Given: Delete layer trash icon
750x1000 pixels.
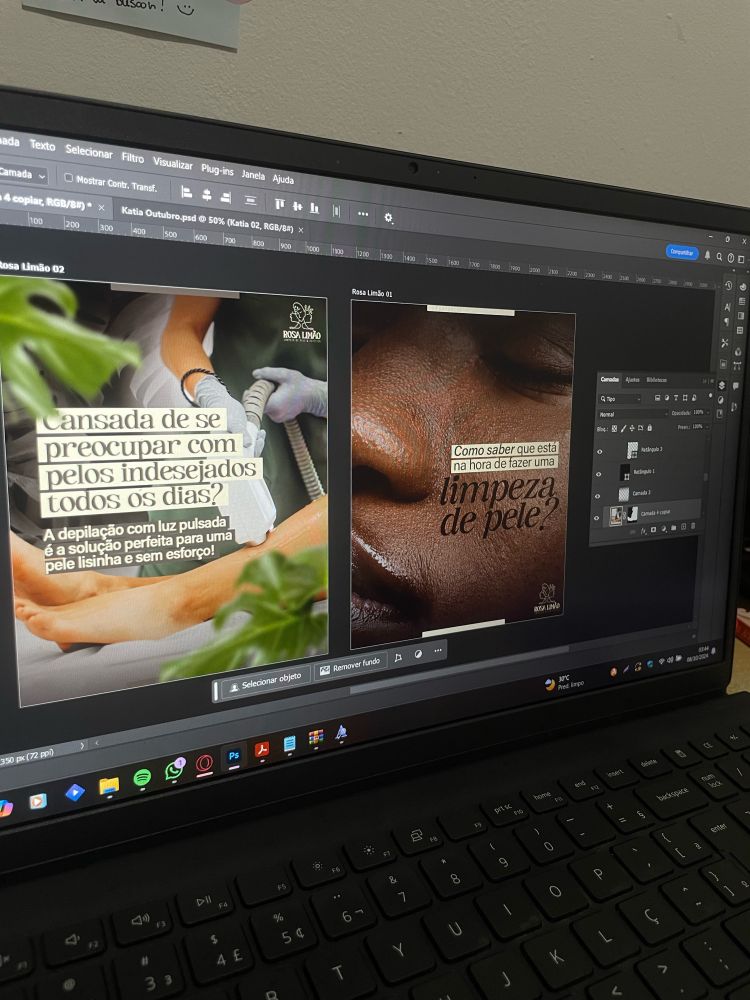Looking at the screenshot, I should (x=693, y=526).
